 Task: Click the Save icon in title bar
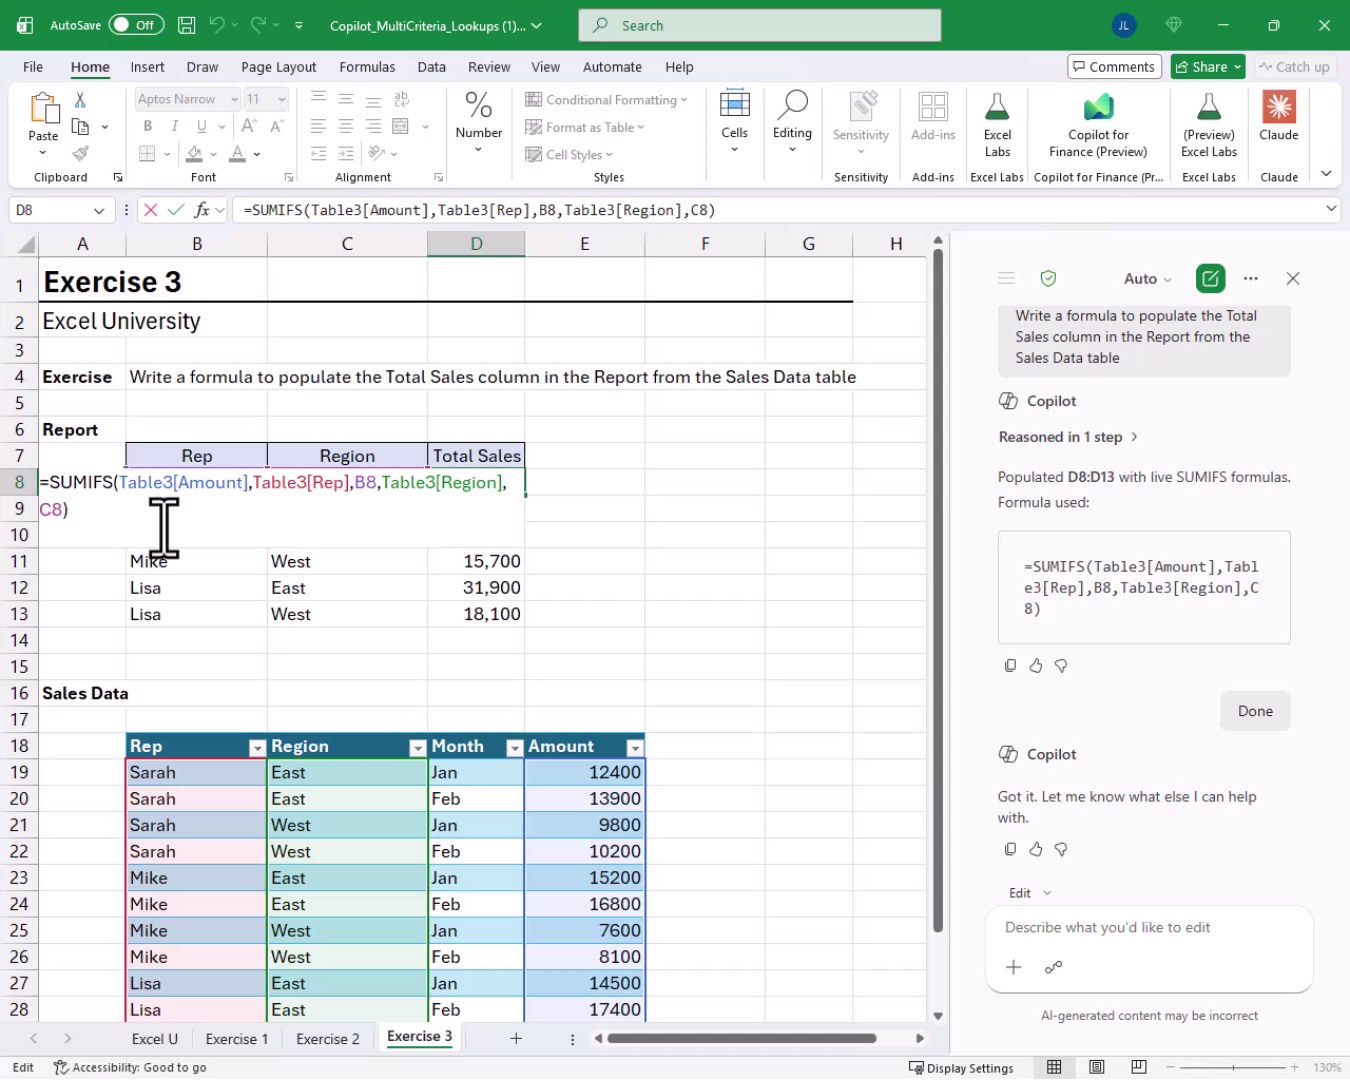(x=186, y=25)
